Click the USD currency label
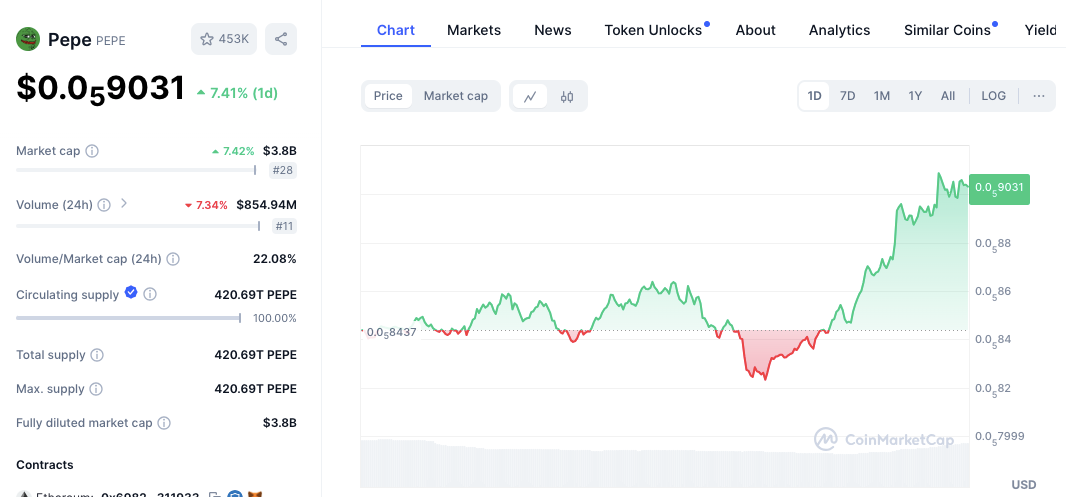Screen dimensions: 1066x497 1024,485
